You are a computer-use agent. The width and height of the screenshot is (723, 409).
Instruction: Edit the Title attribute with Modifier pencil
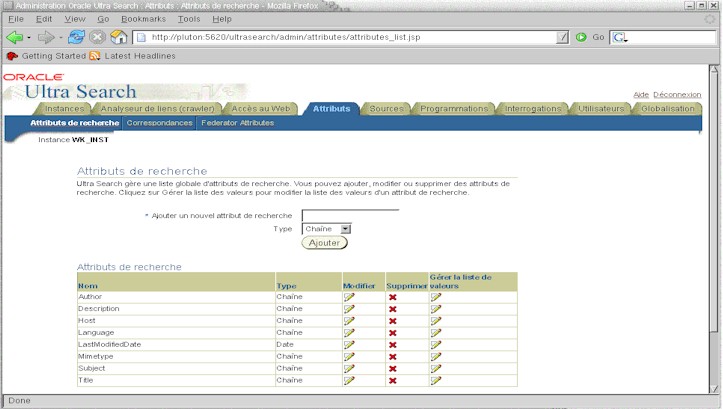pos(349,381)
